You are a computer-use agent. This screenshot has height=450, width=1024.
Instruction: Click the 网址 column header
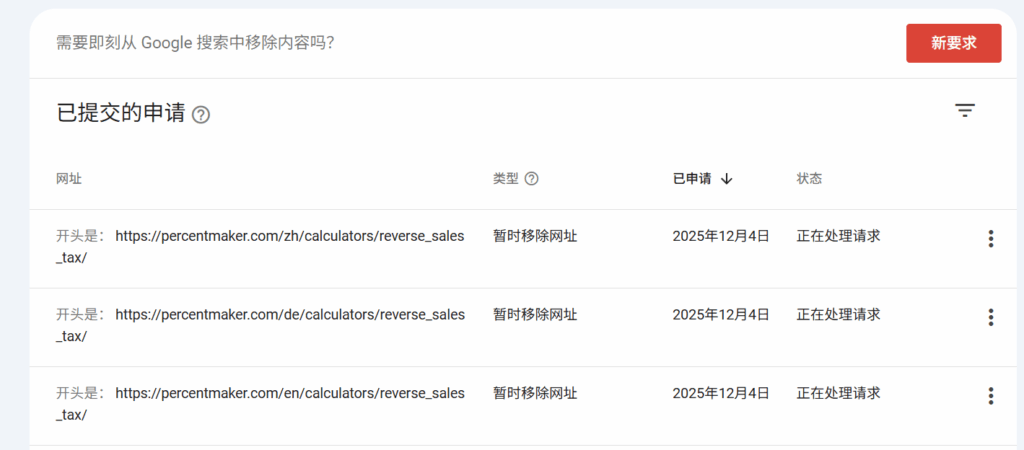click(69, 179)
